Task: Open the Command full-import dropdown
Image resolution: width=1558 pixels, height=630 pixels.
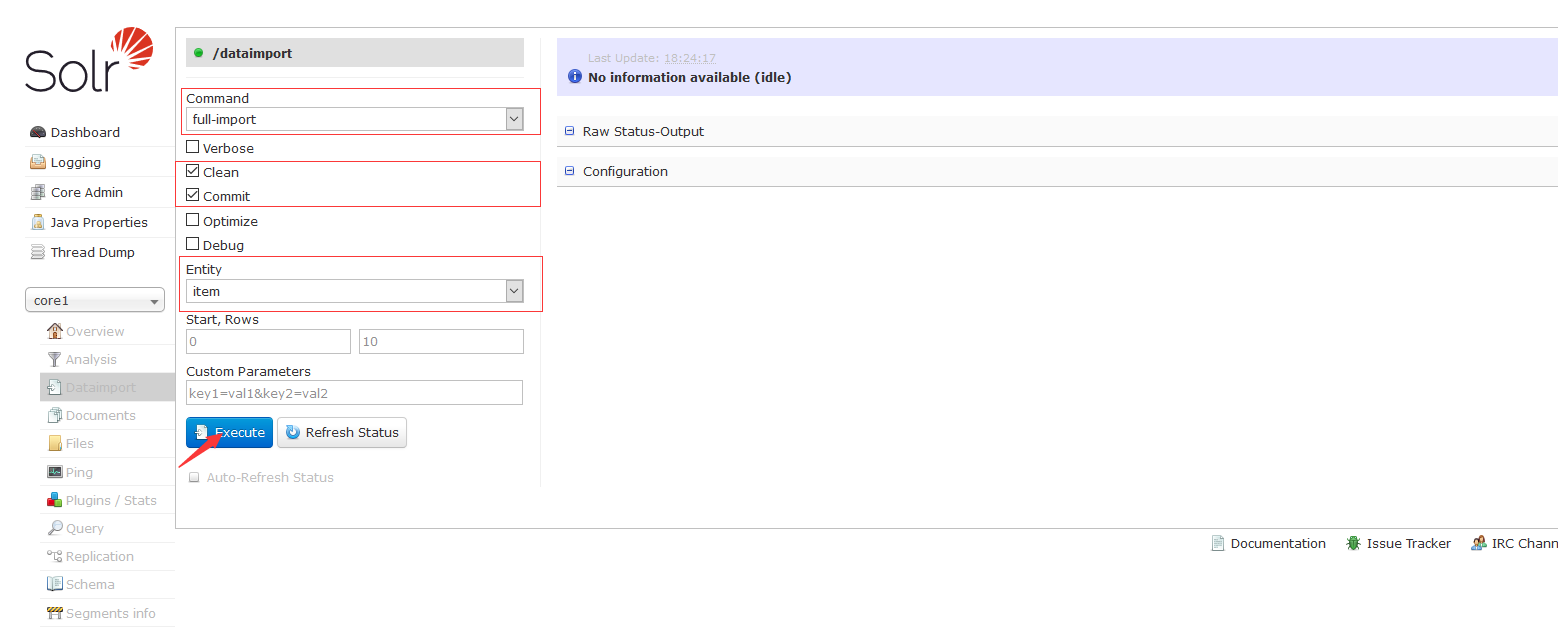Action: [x=355, y=119]
